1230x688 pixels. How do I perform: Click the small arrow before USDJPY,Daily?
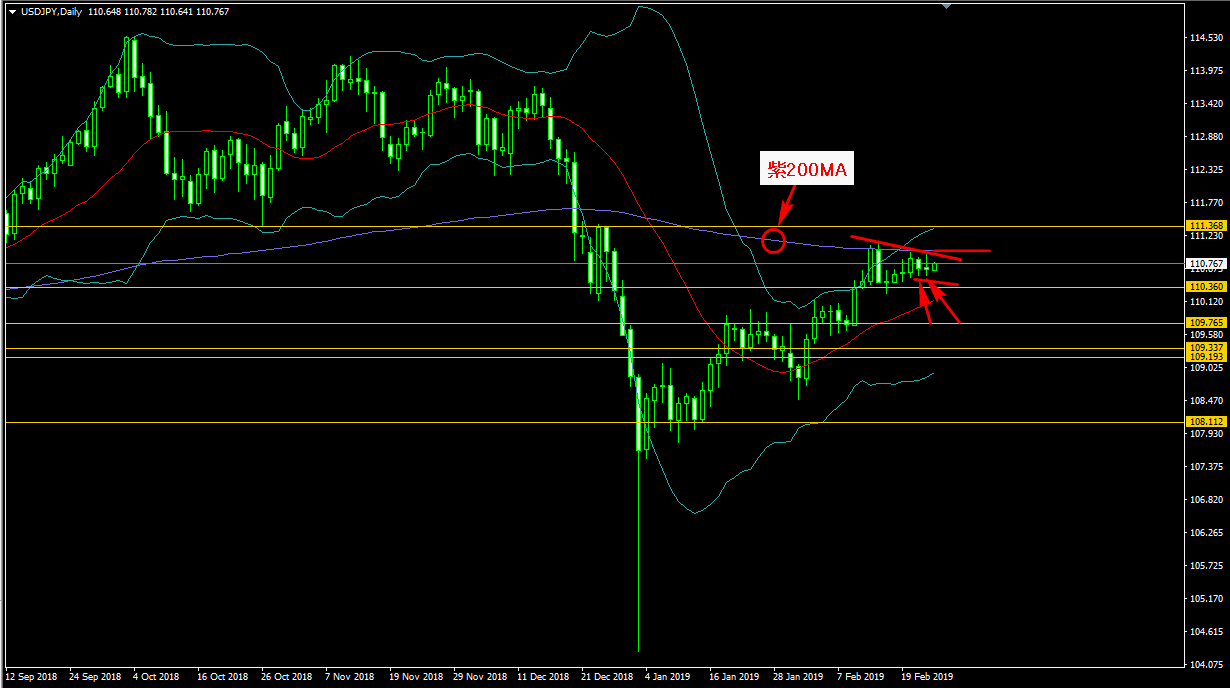coord(12,10)
